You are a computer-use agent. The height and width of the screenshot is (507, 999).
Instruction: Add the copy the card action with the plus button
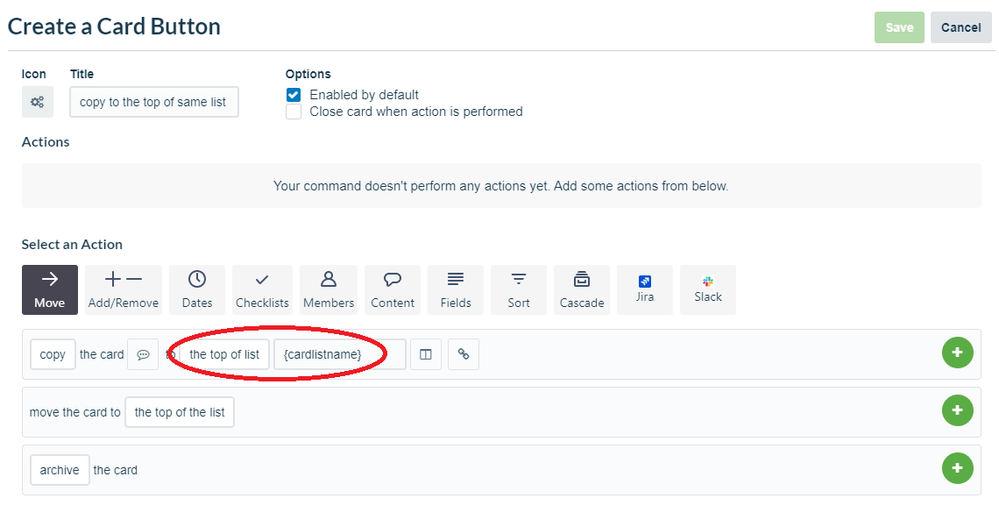coord(958,353)
